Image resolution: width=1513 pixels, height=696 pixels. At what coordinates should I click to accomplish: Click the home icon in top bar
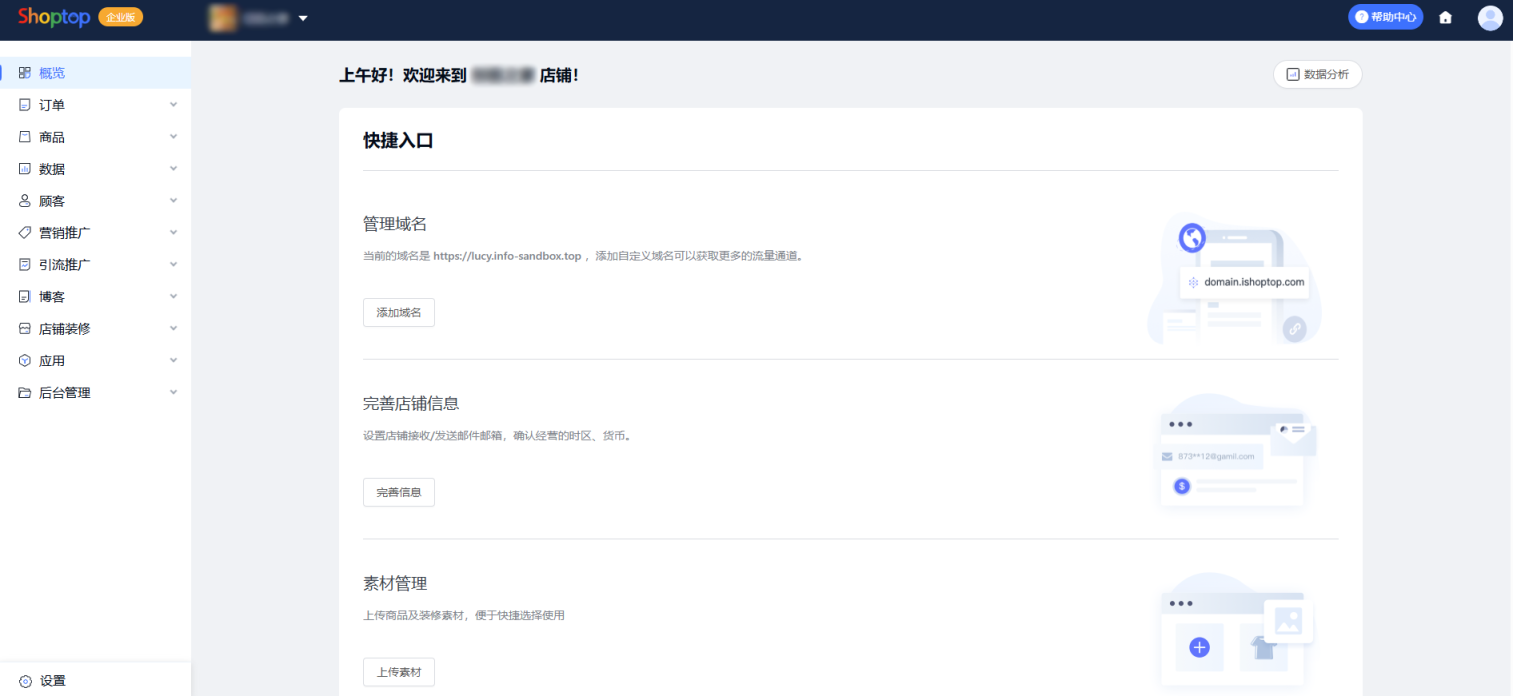pyautogui.click(x=1445, y=17)
